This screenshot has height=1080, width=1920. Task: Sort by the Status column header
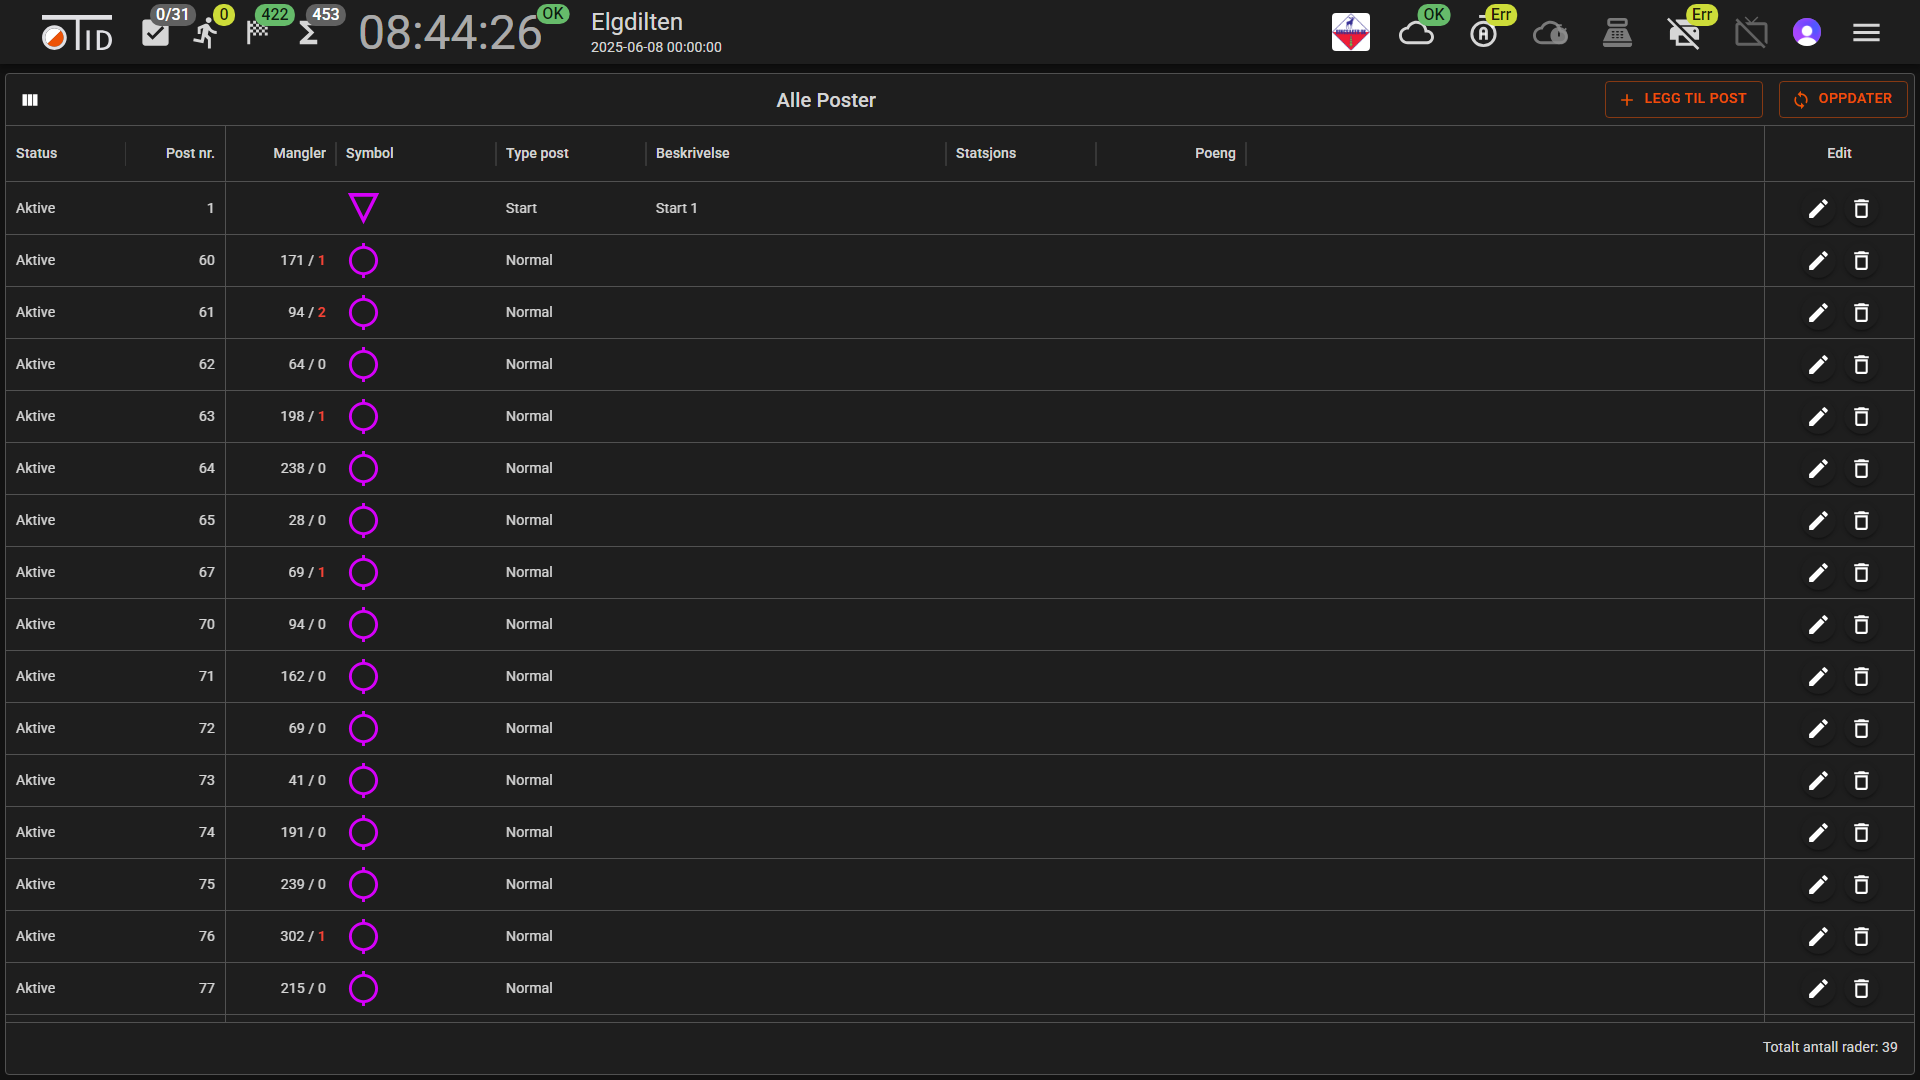36,153
